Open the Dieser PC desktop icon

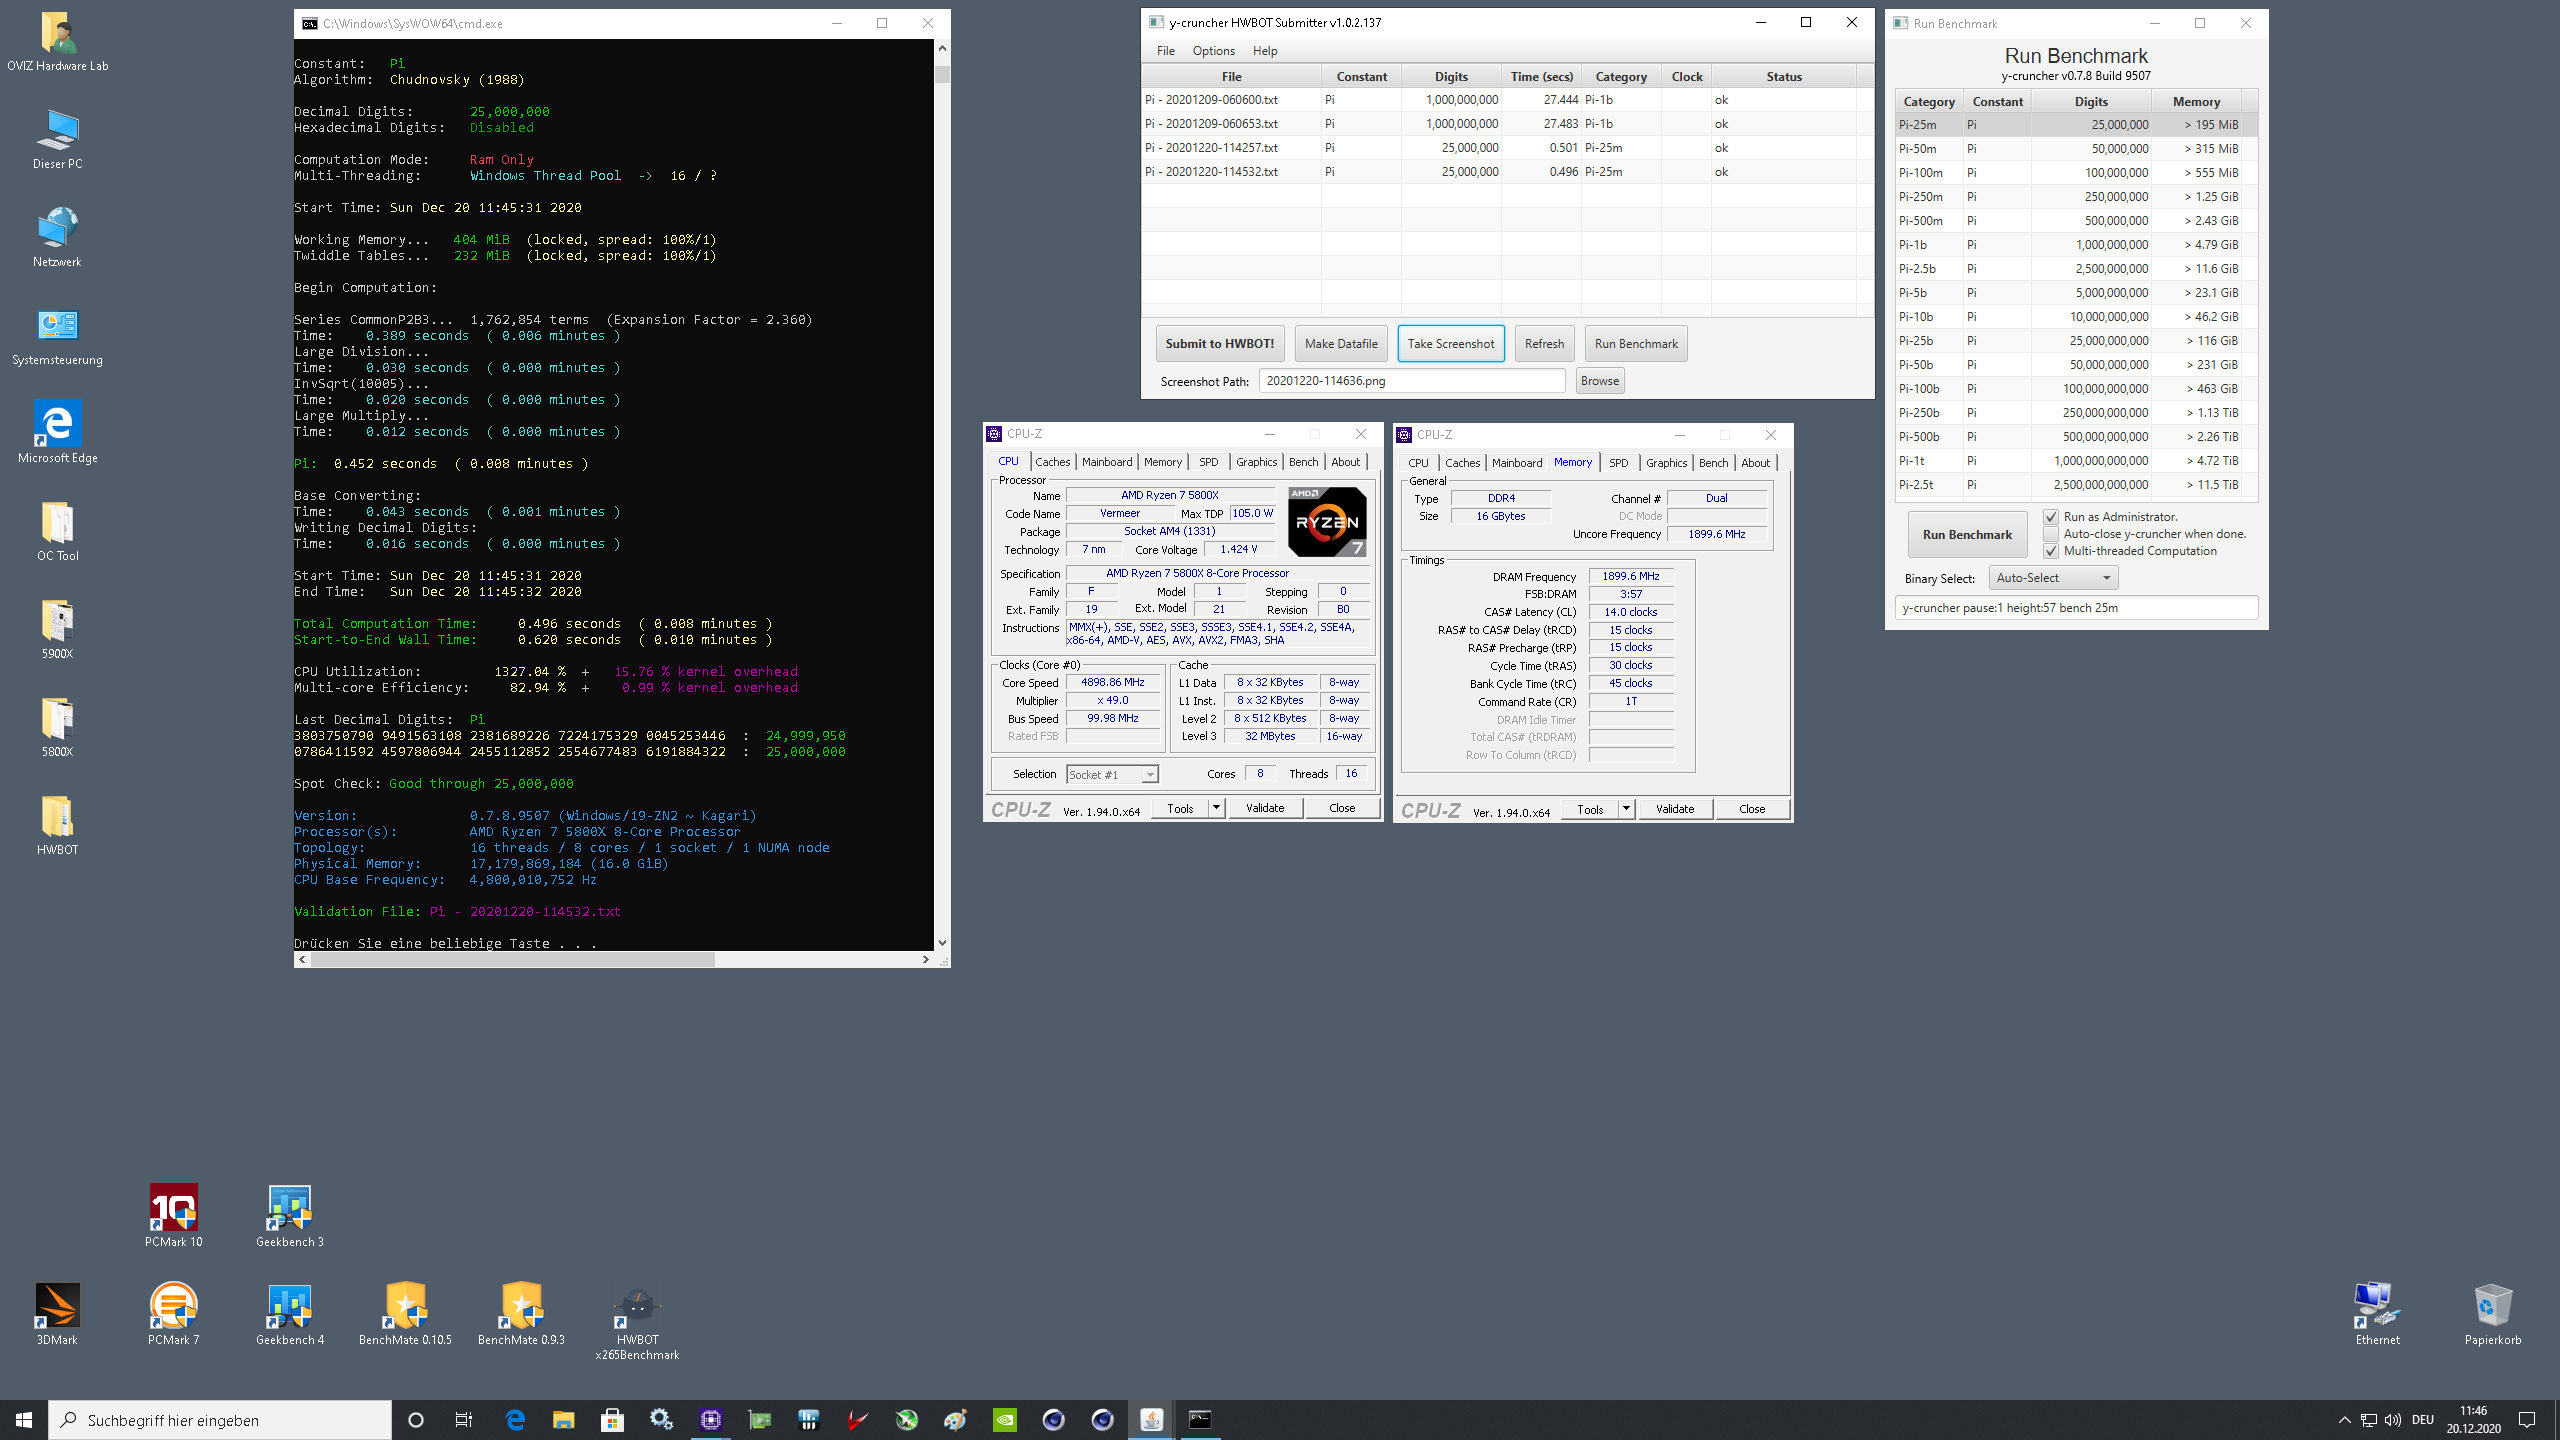click(x=57, y=140)
